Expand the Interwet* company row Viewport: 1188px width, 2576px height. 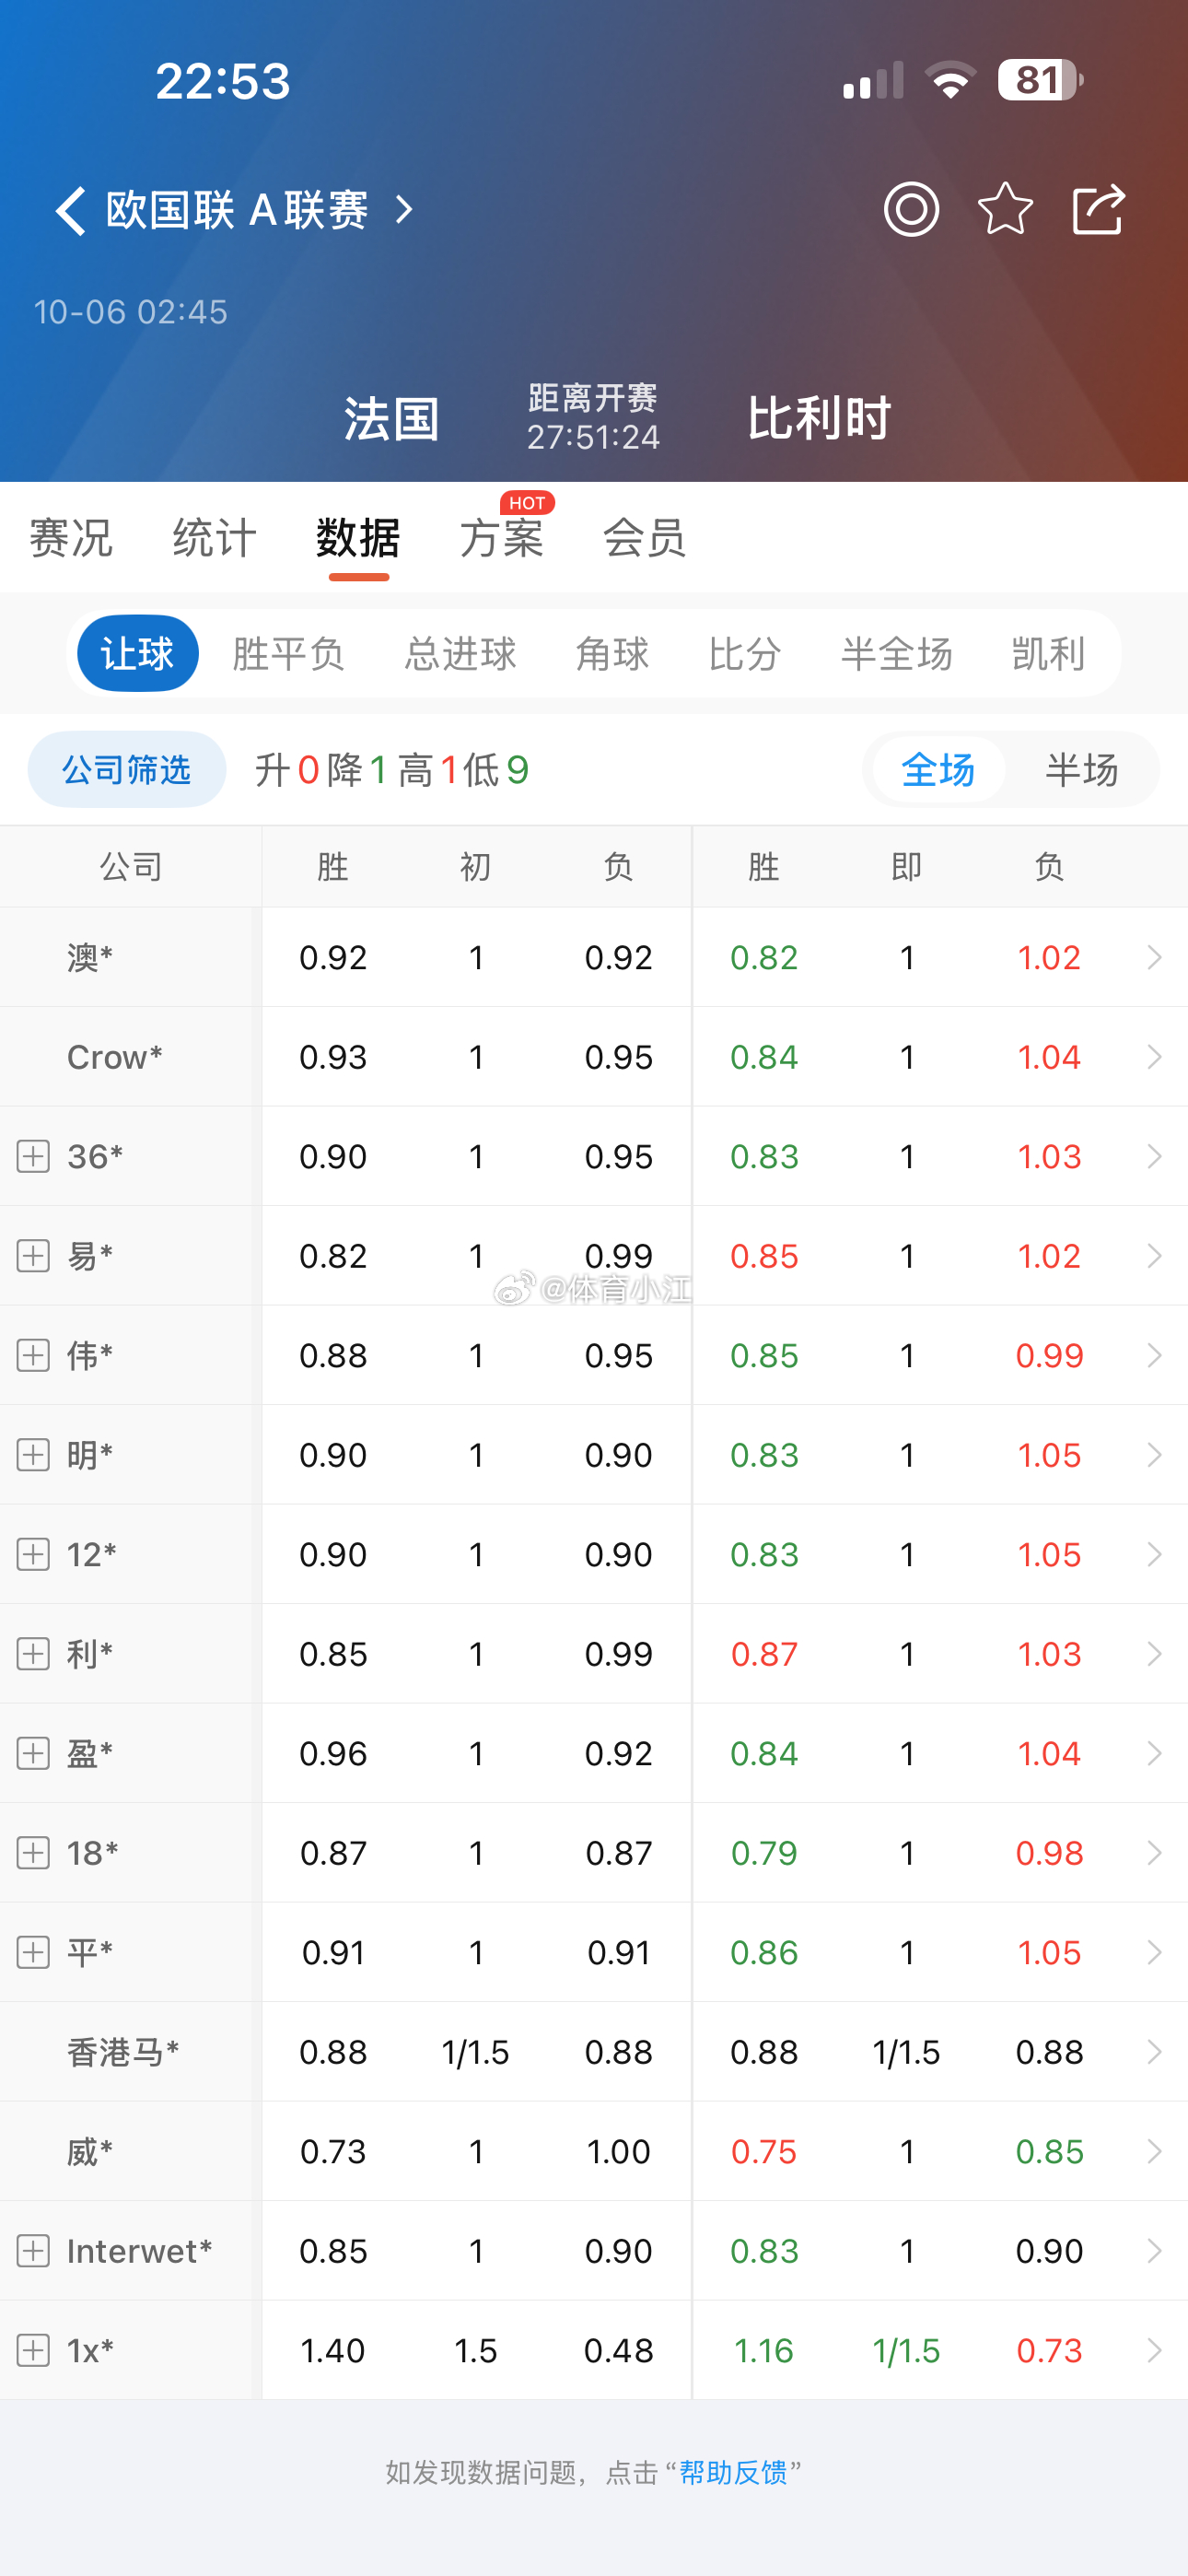(x=33, y=2251)
